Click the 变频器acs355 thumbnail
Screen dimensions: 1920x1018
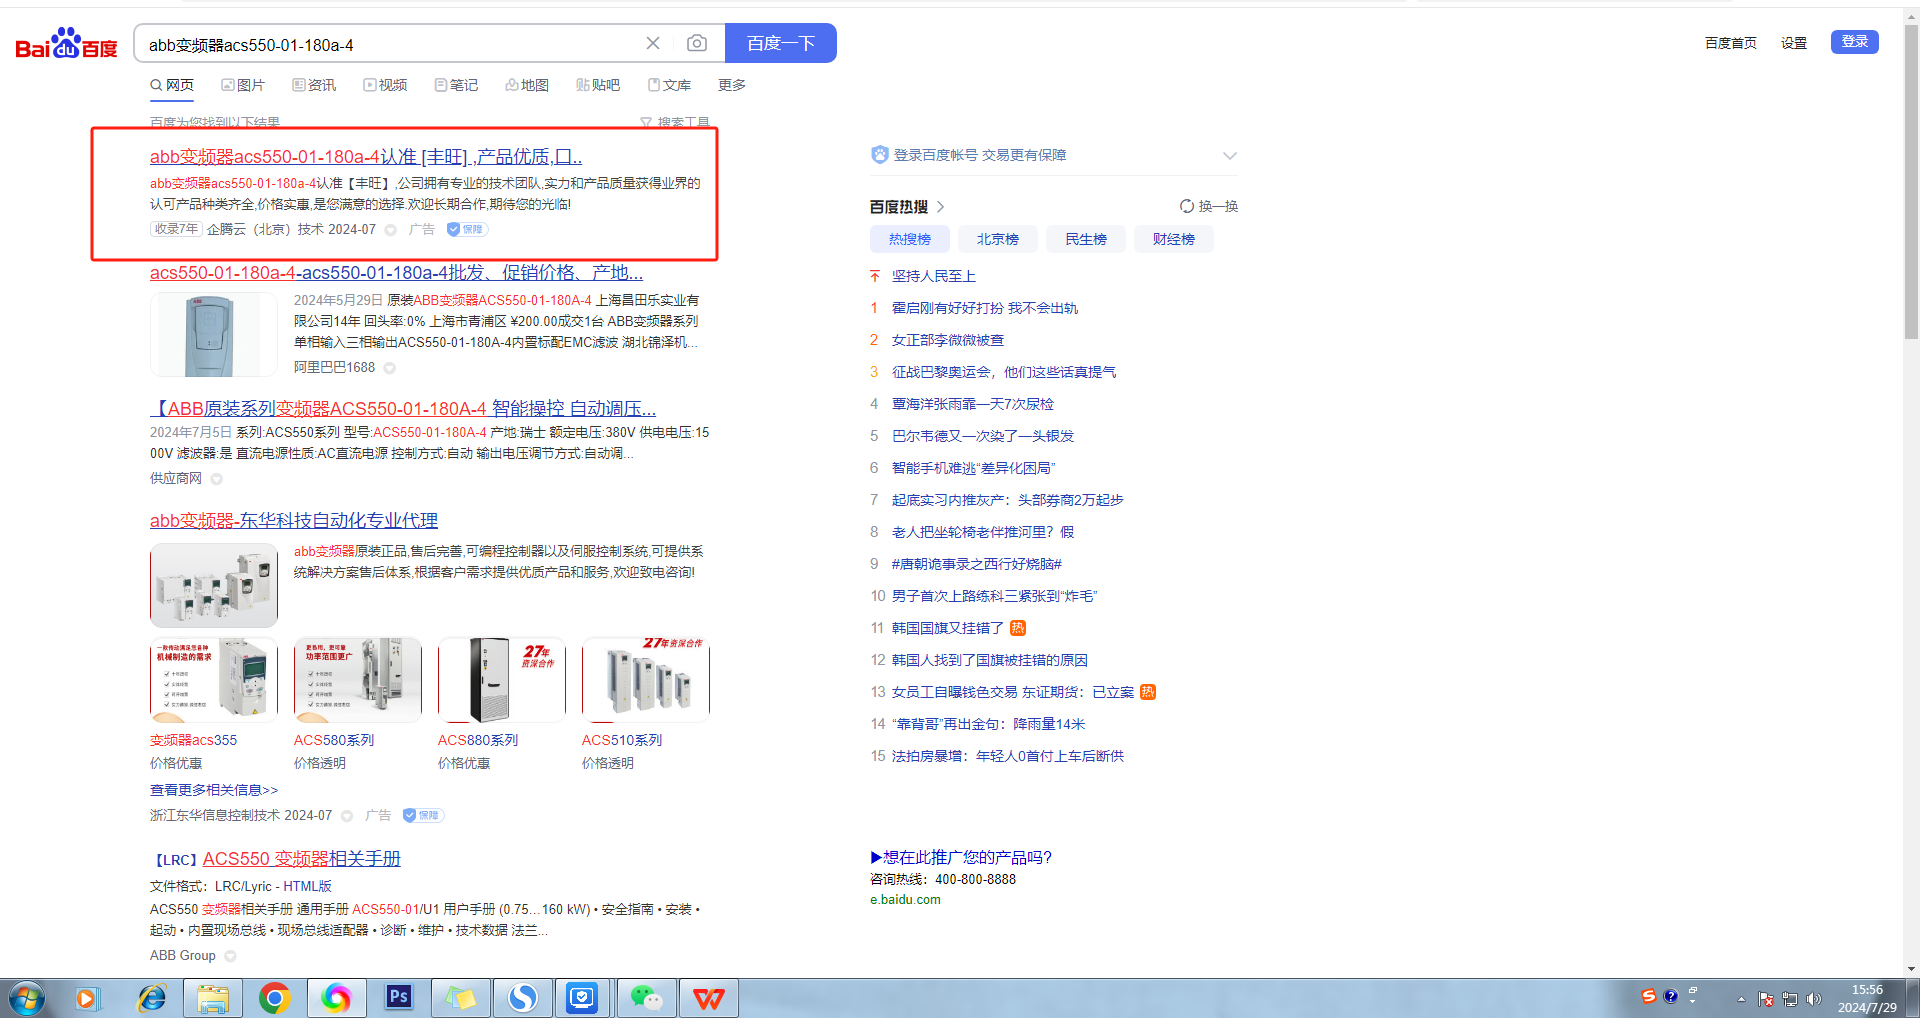point(214,680)
